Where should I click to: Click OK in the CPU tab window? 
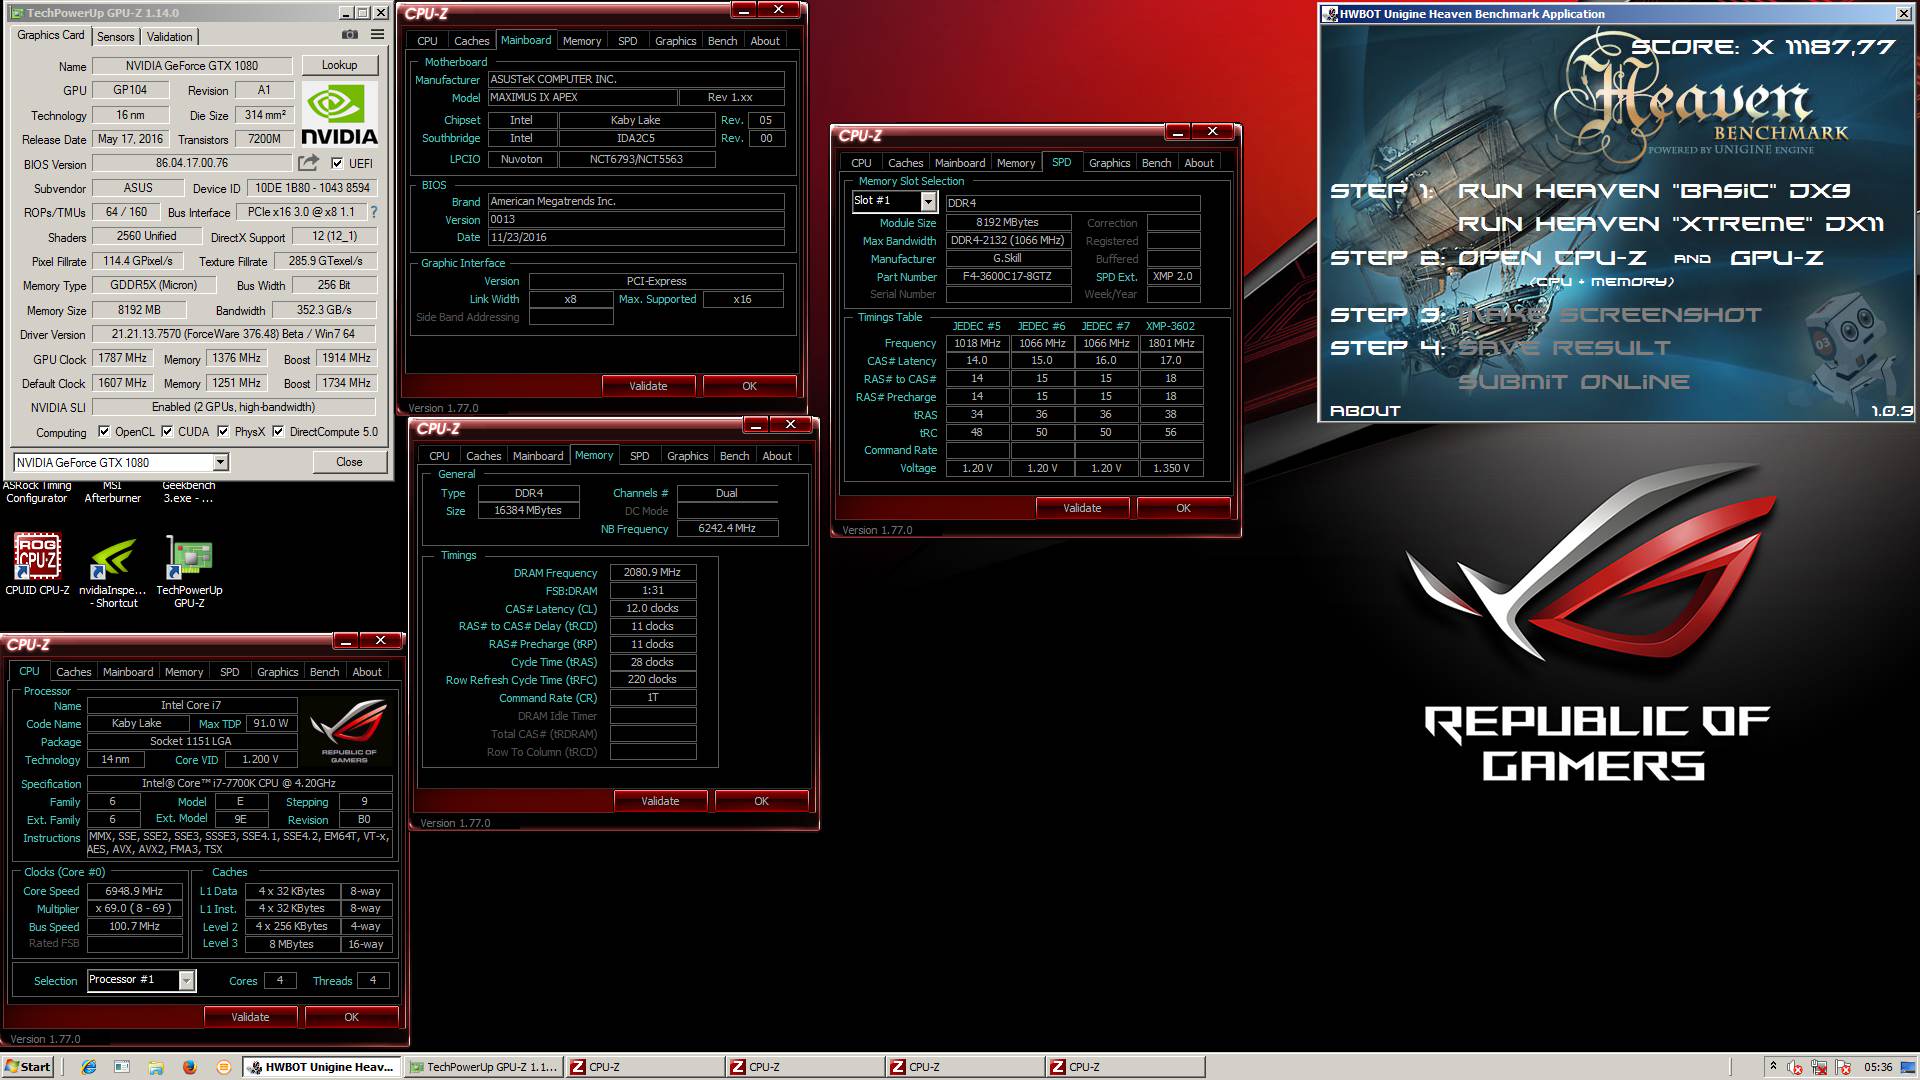pos(351,1017)
